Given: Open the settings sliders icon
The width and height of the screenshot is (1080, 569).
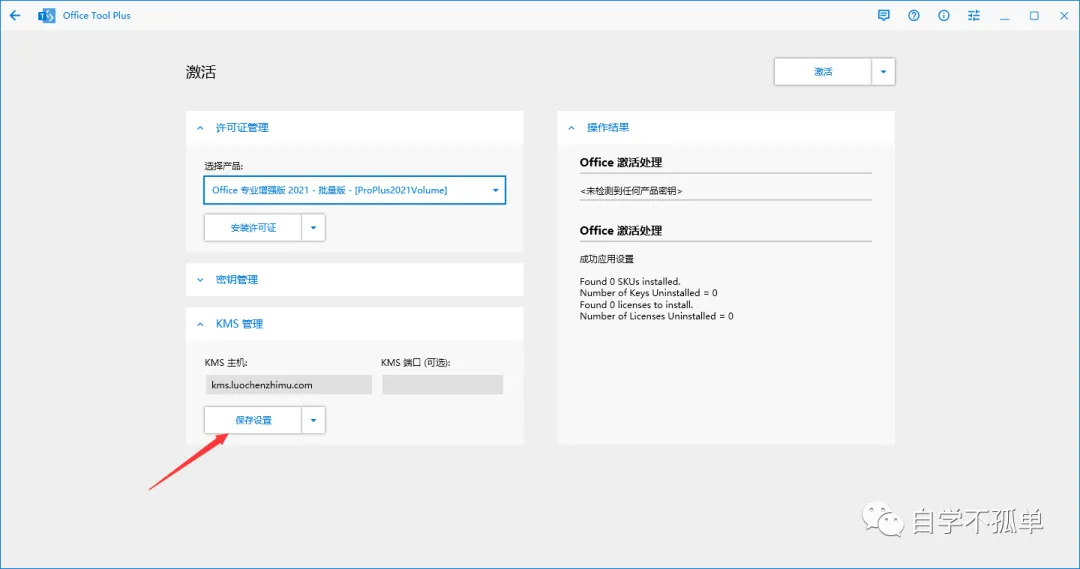Looking at the screenshot, I should pos(973,15).
